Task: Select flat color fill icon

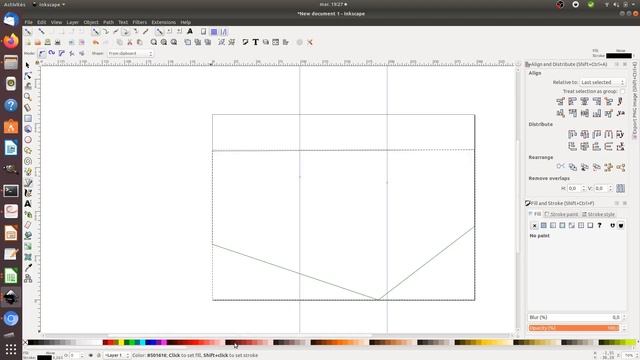Action: point(544,225)
